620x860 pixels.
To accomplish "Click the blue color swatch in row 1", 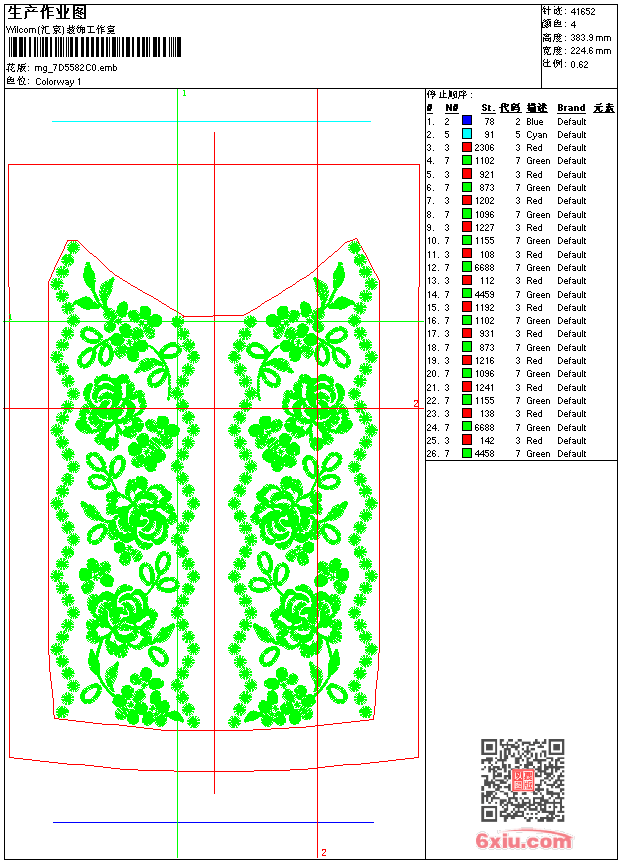I will tap(467, 121).
